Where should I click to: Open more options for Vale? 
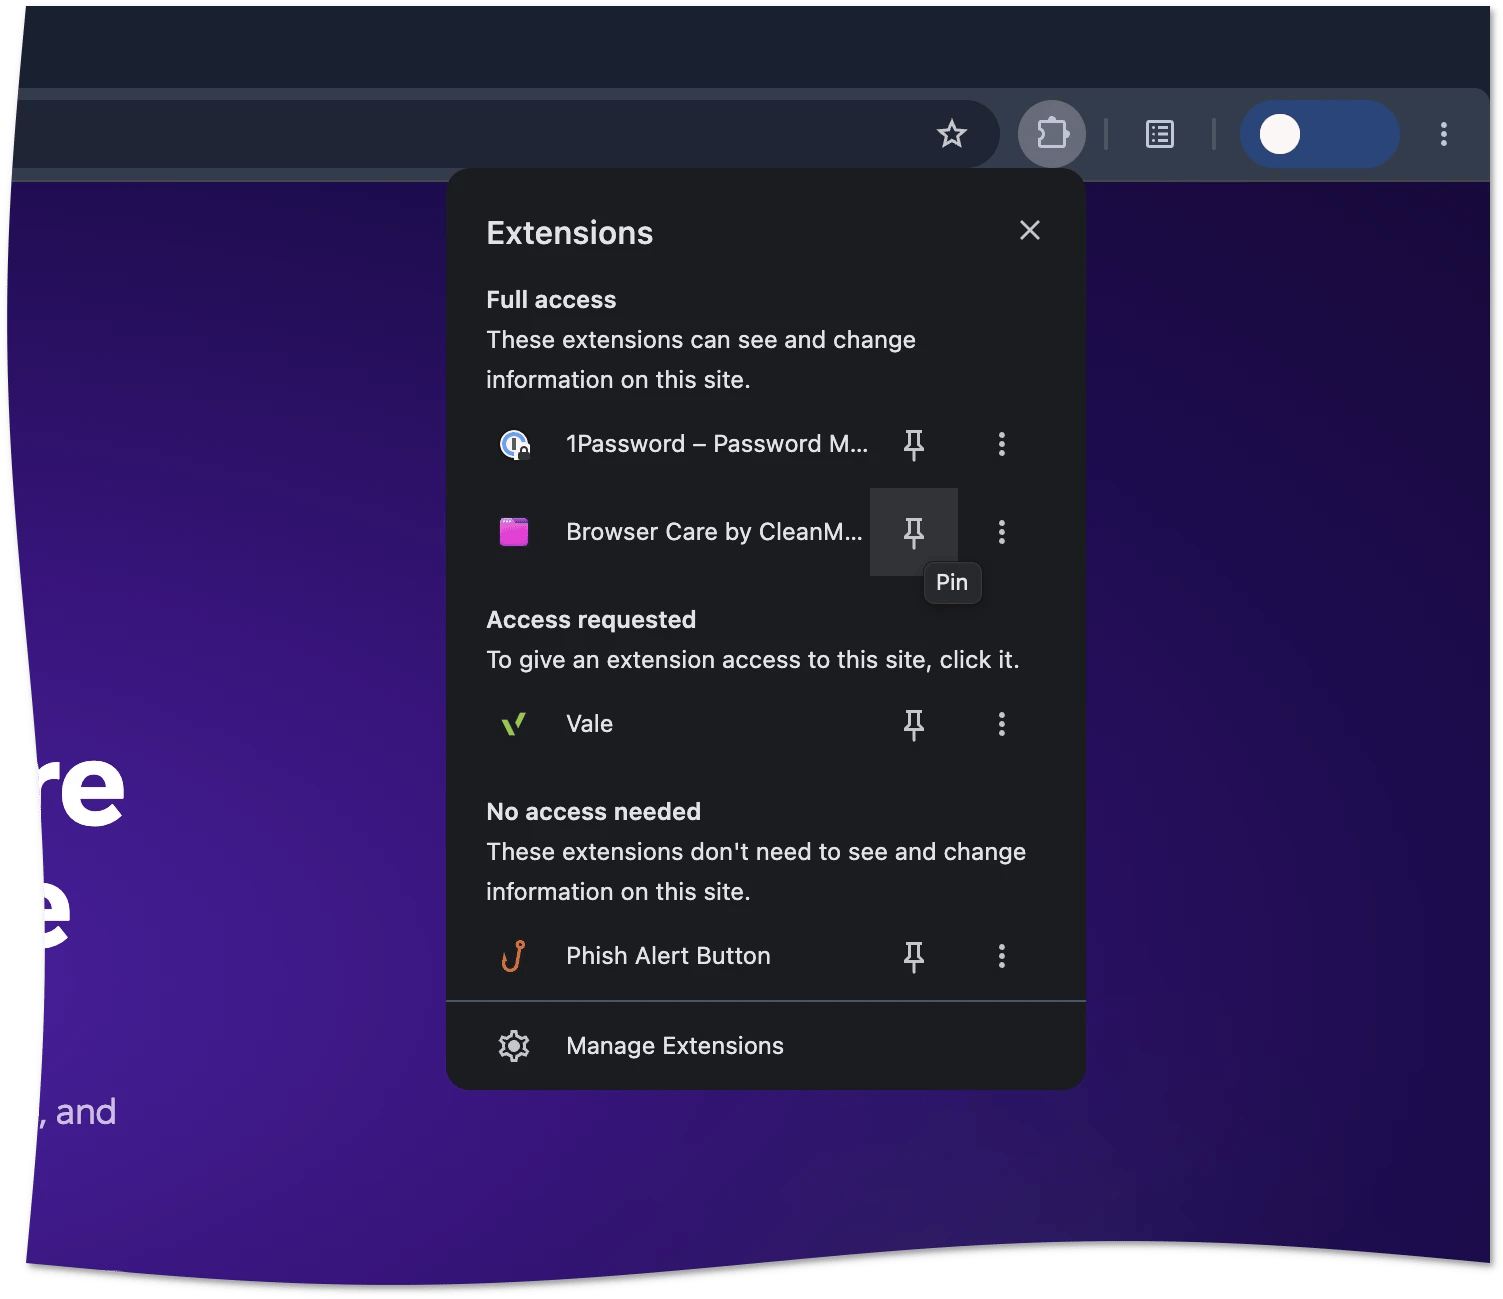[1001, 724]
